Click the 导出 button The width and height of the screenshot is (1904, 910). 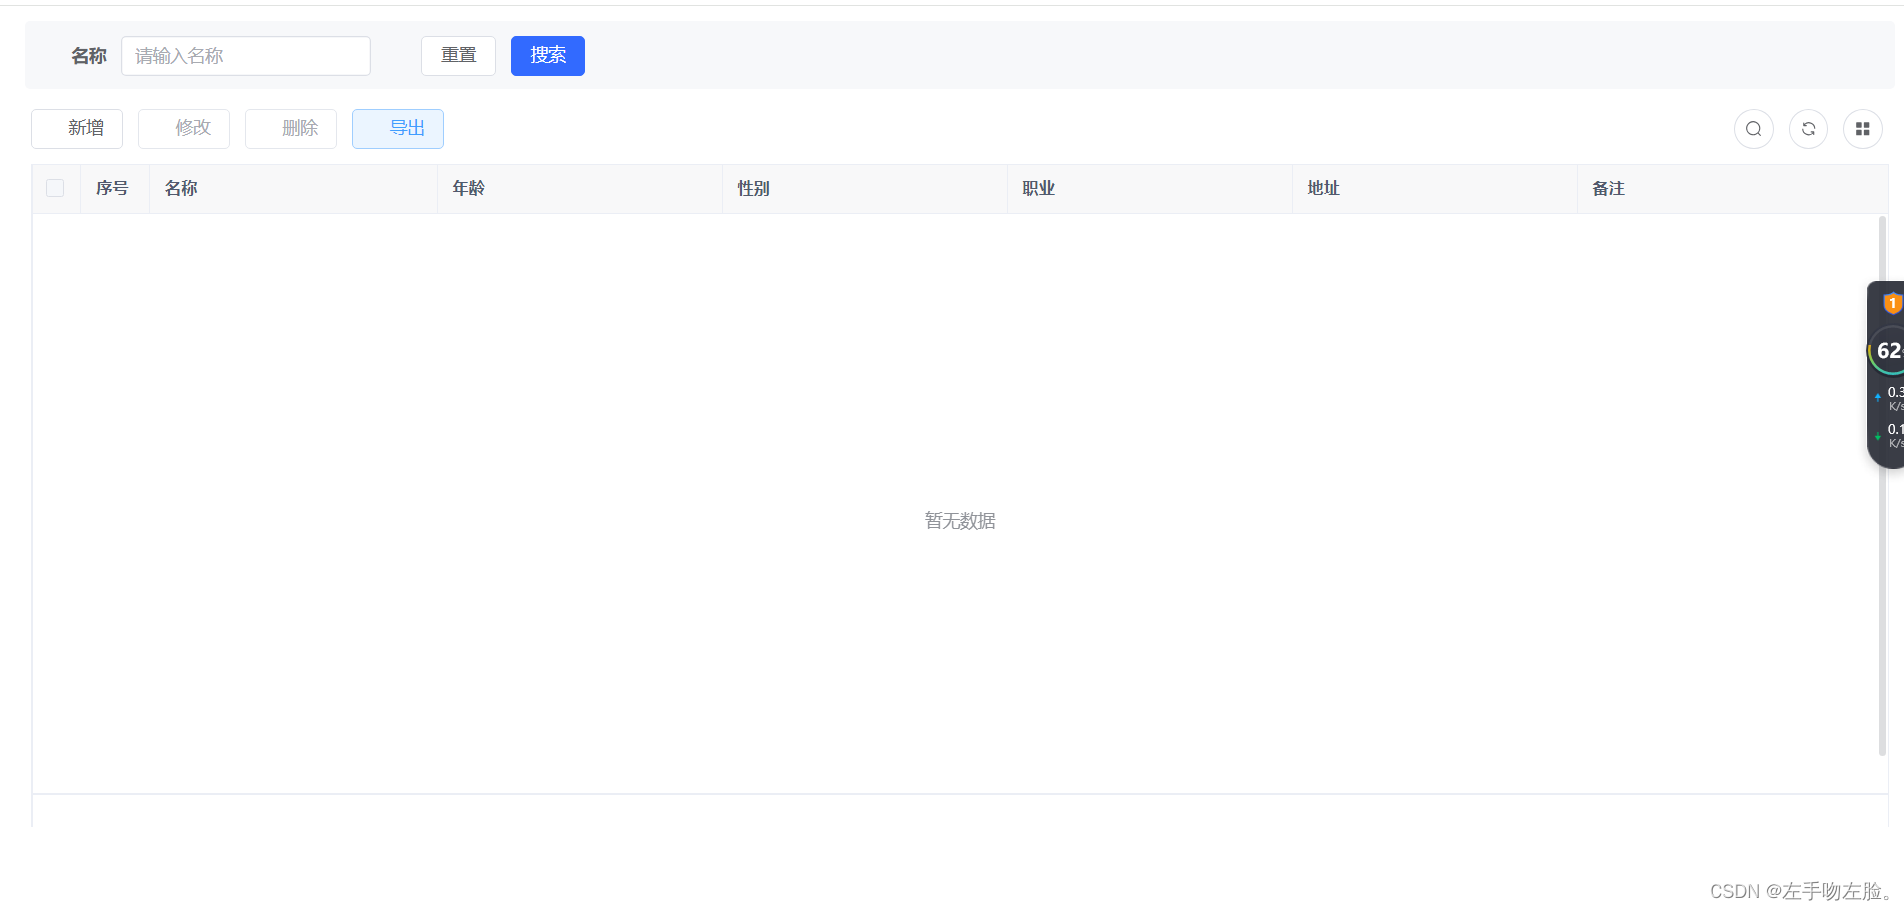click(x=398, y=129)
